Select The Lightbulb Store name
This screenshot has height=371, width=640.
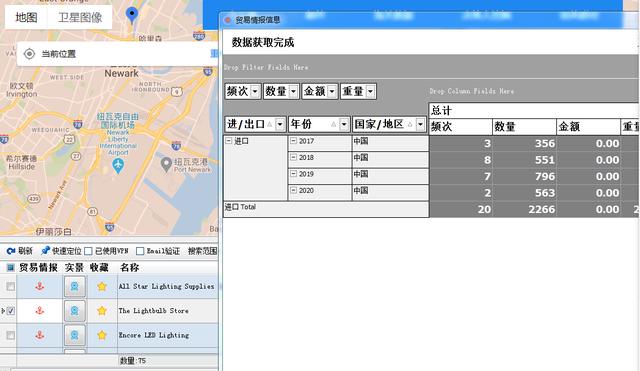pos(153,311)
